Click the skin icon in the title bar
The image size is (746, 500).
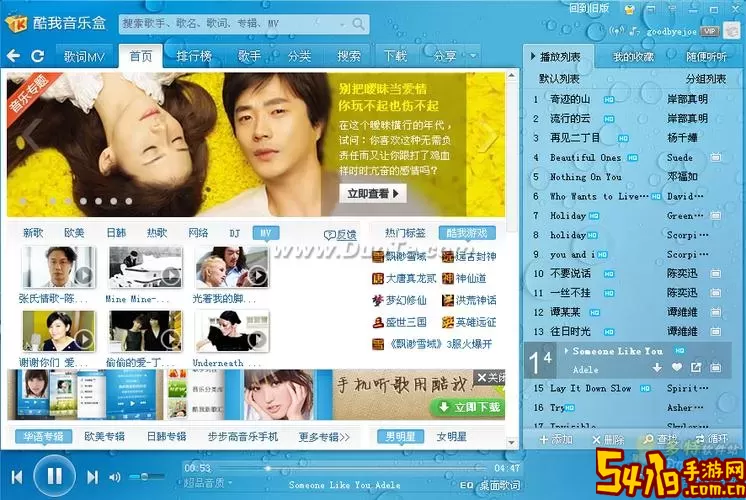click(x=629, y=9)
